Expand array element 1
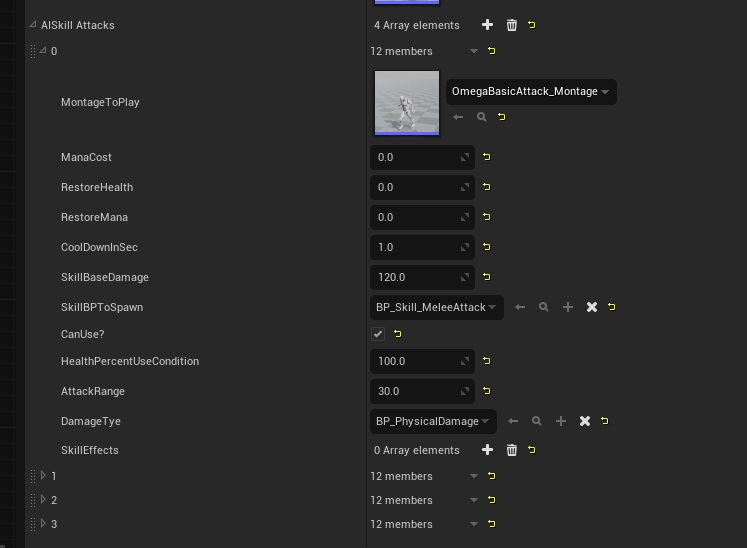 click(43, 475)
